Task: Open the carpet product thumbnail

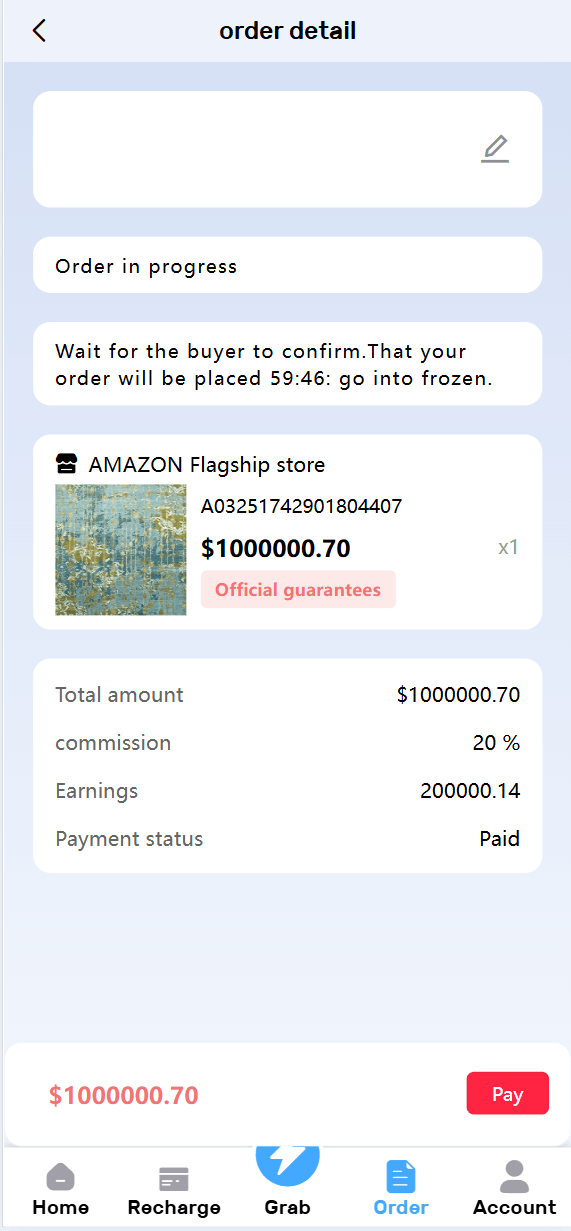Action: pos(121,550)
